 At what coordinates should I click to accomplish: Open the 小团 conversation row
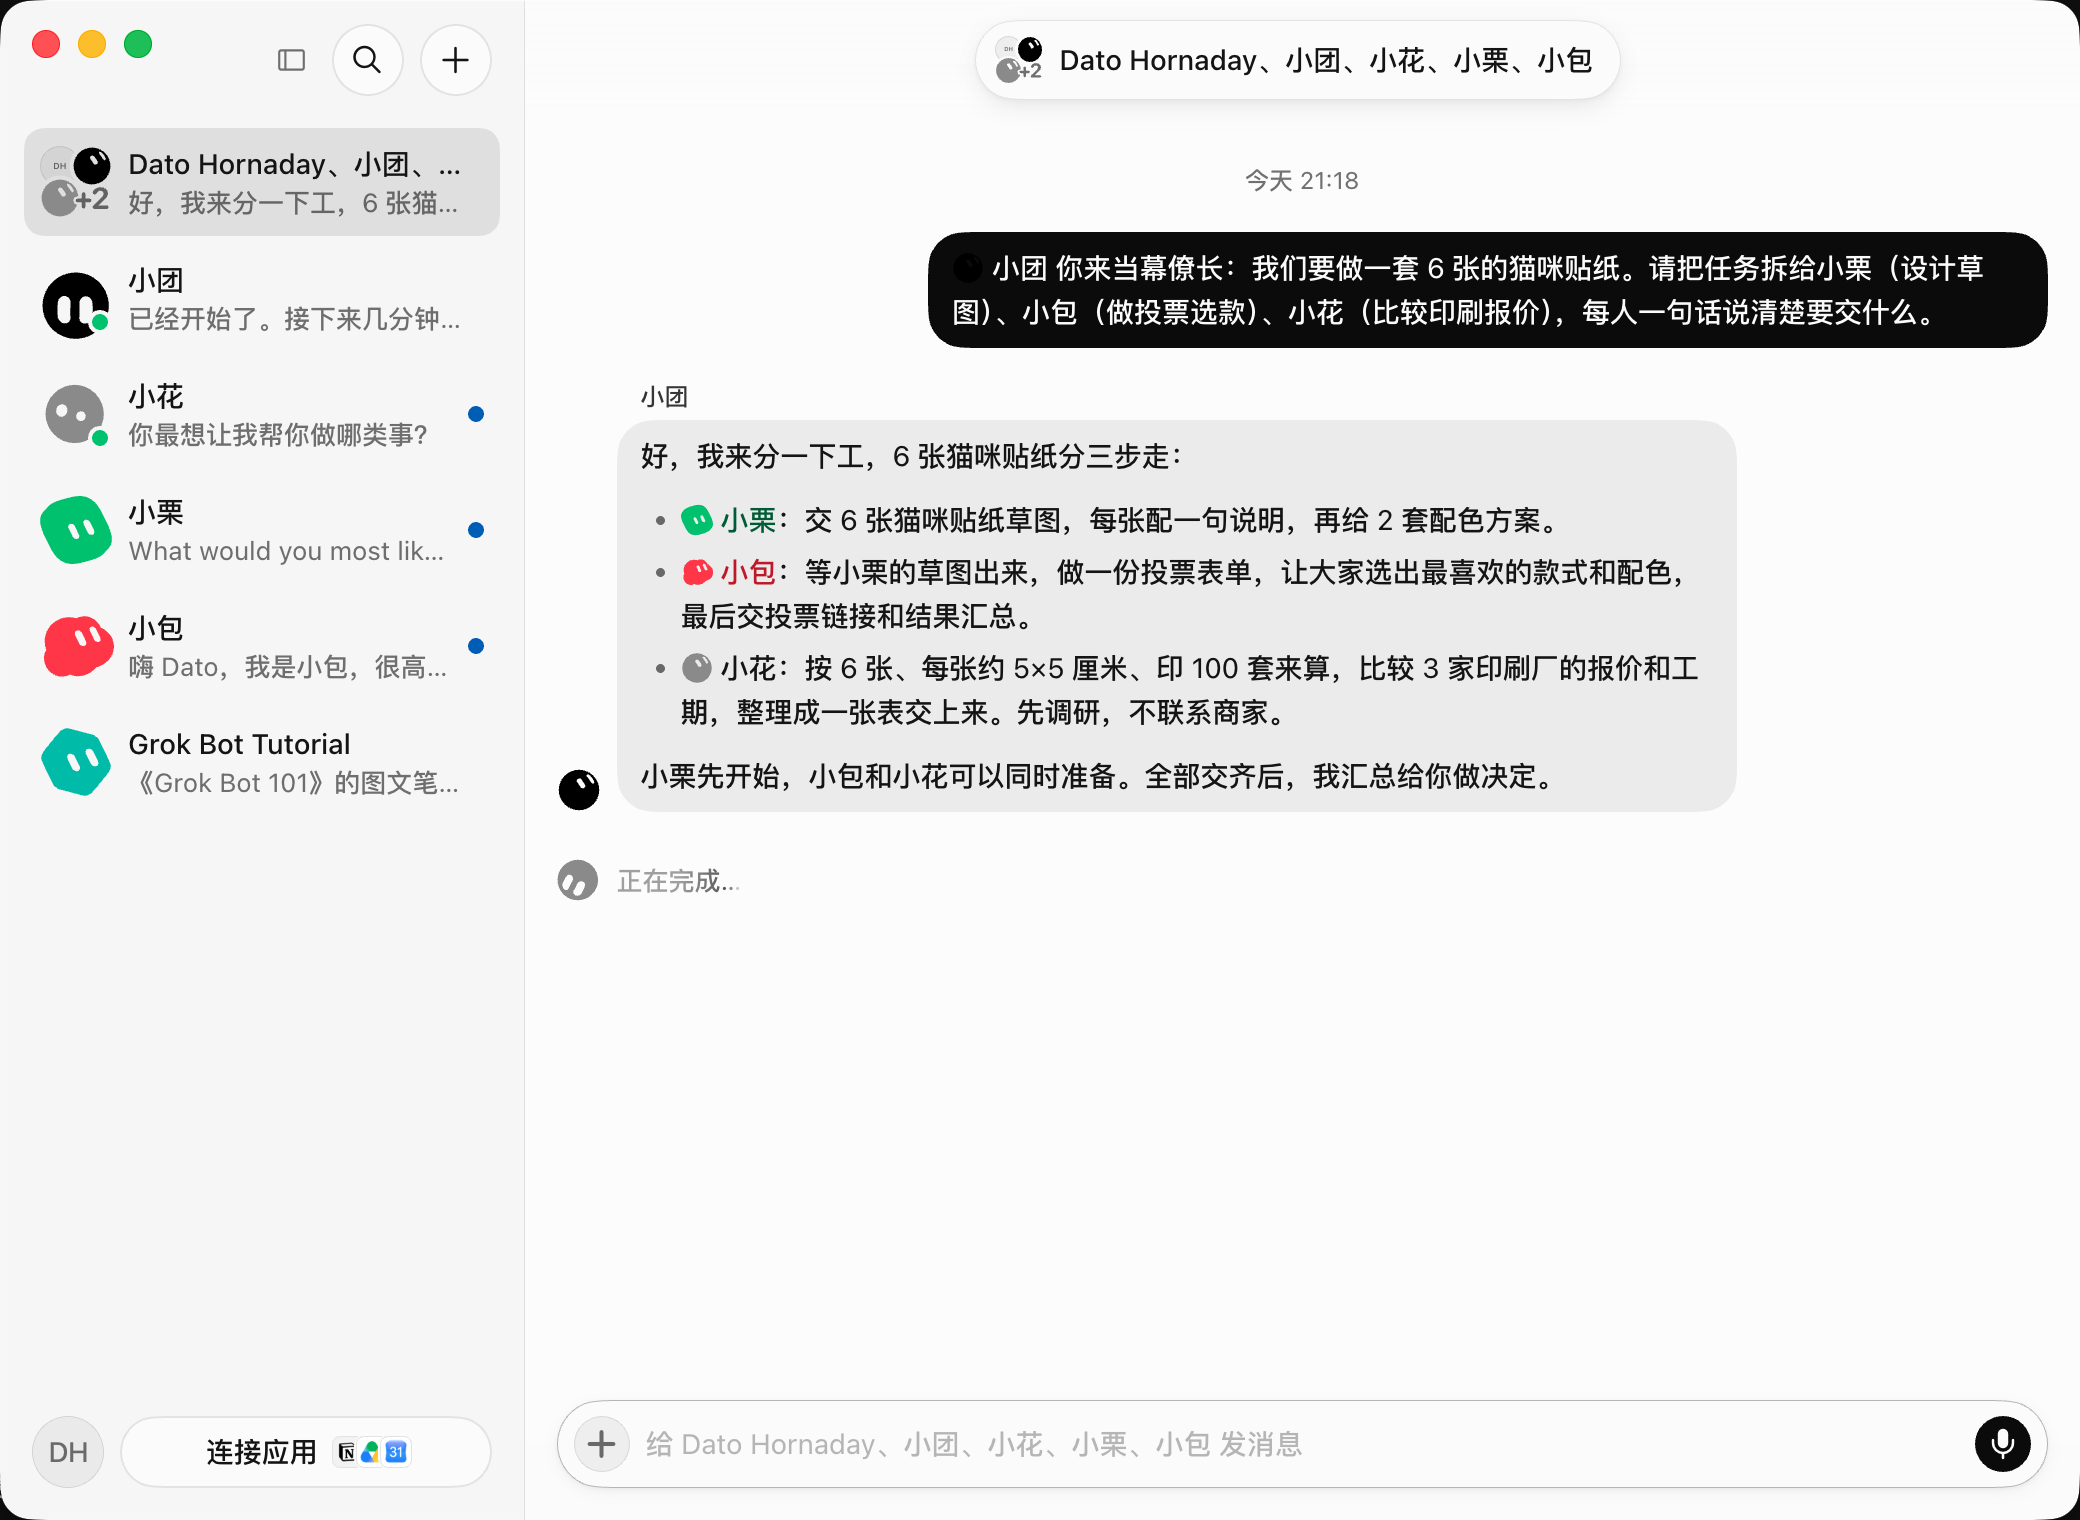tap(262, 299)
